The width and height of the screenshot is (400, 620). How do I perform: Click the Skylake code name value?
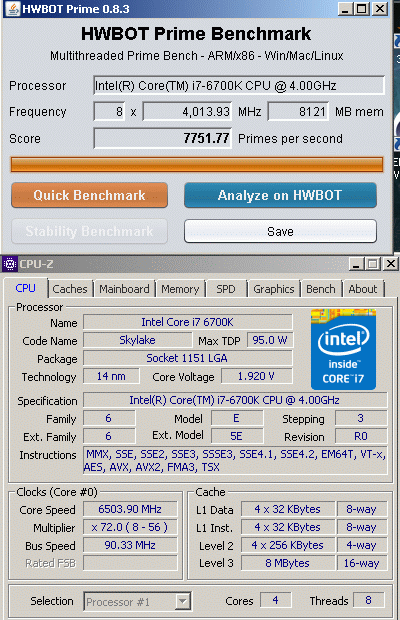click(x=137, y=340)
